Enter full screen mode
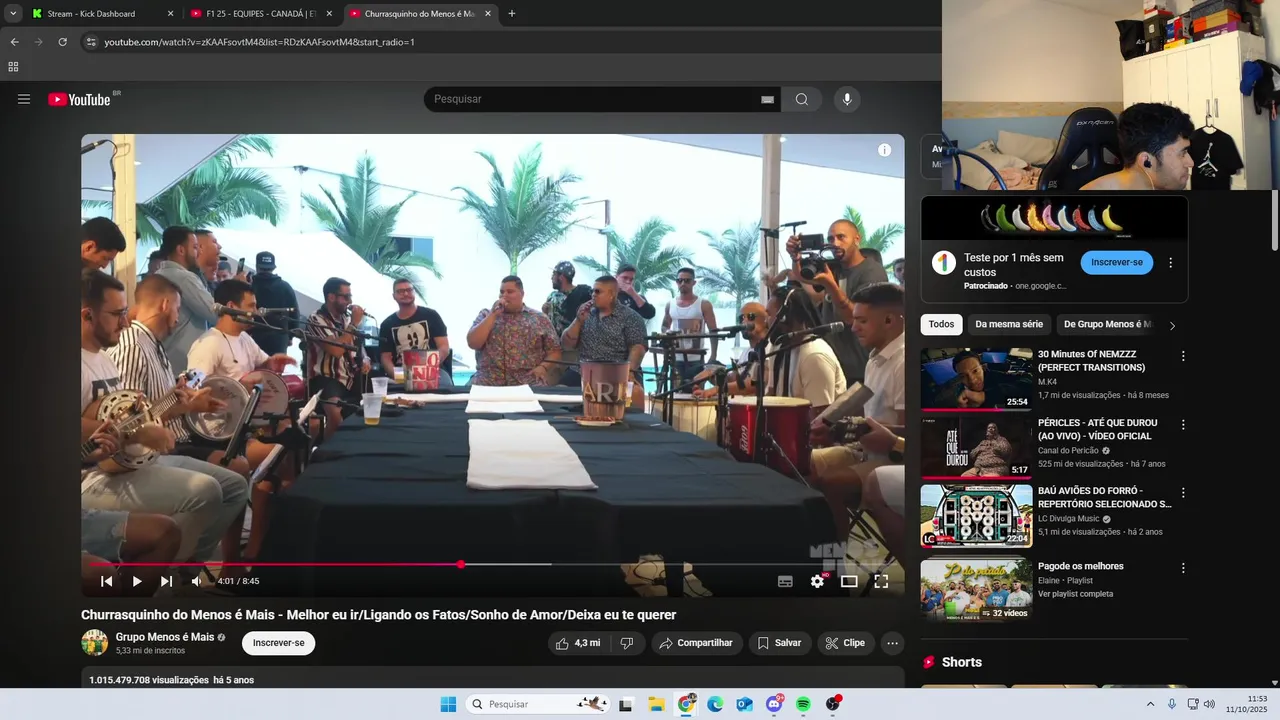The width and height of the screenshot is (1280, 720). (881, 581)
